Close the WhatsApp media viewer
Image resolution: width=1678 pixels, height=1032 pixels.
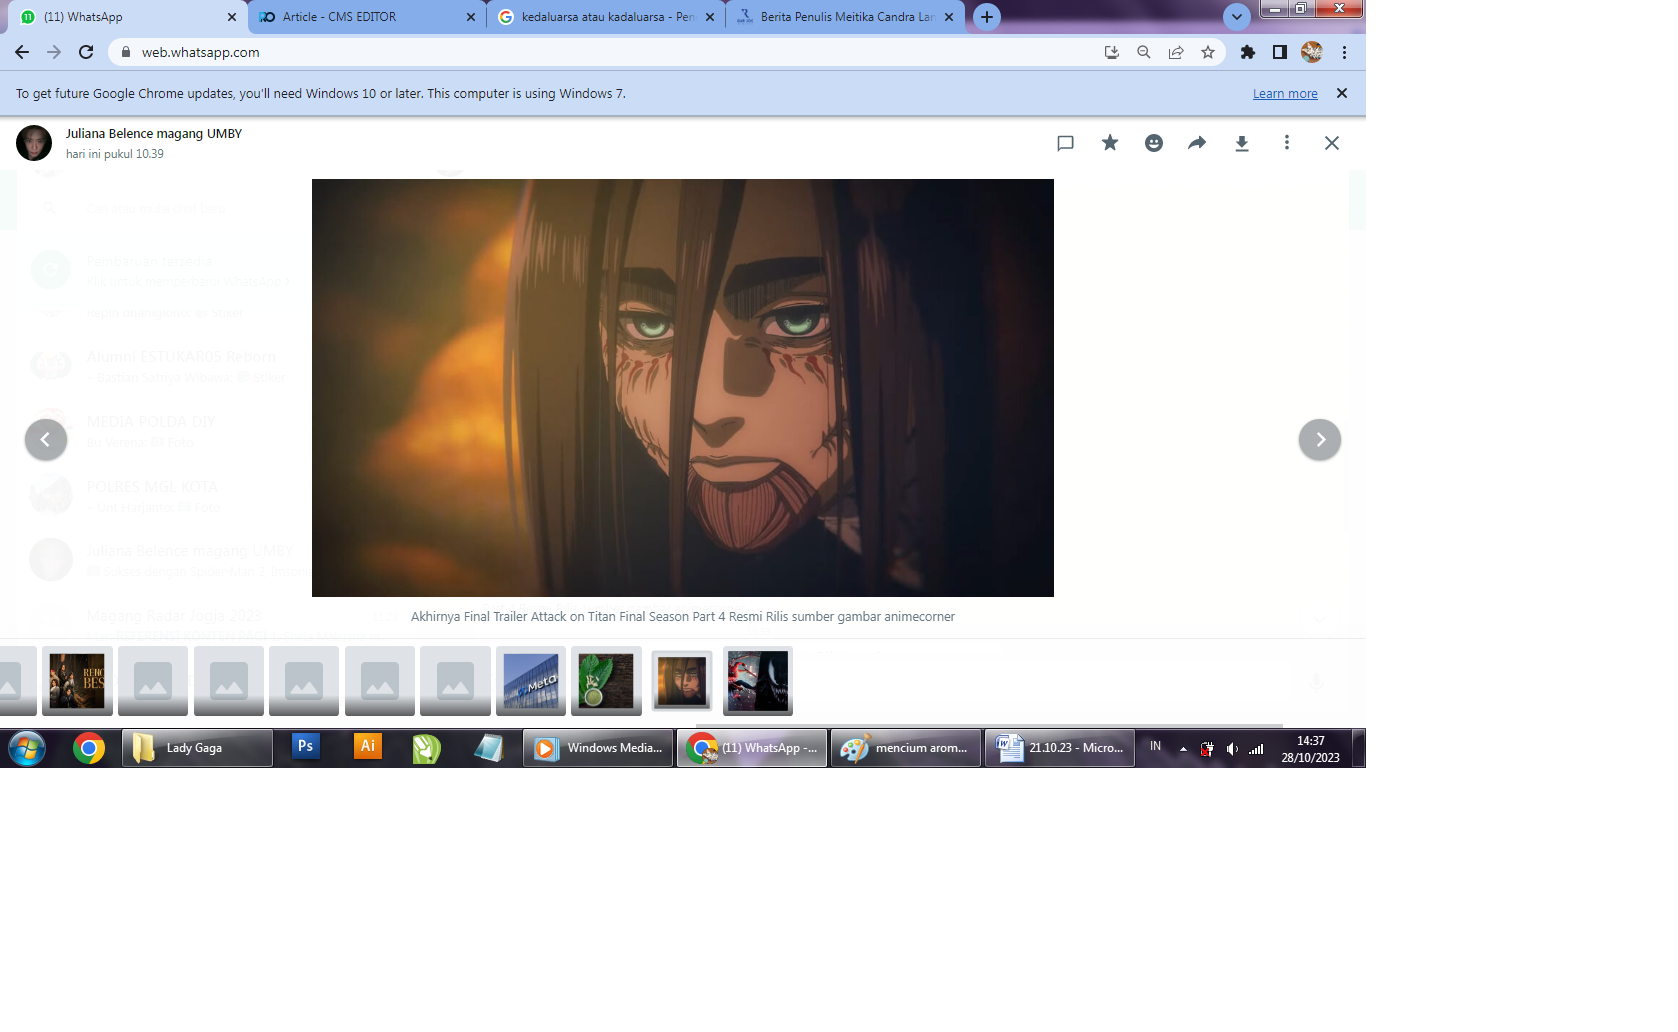pyautogui.click(x=1332, y=143)
